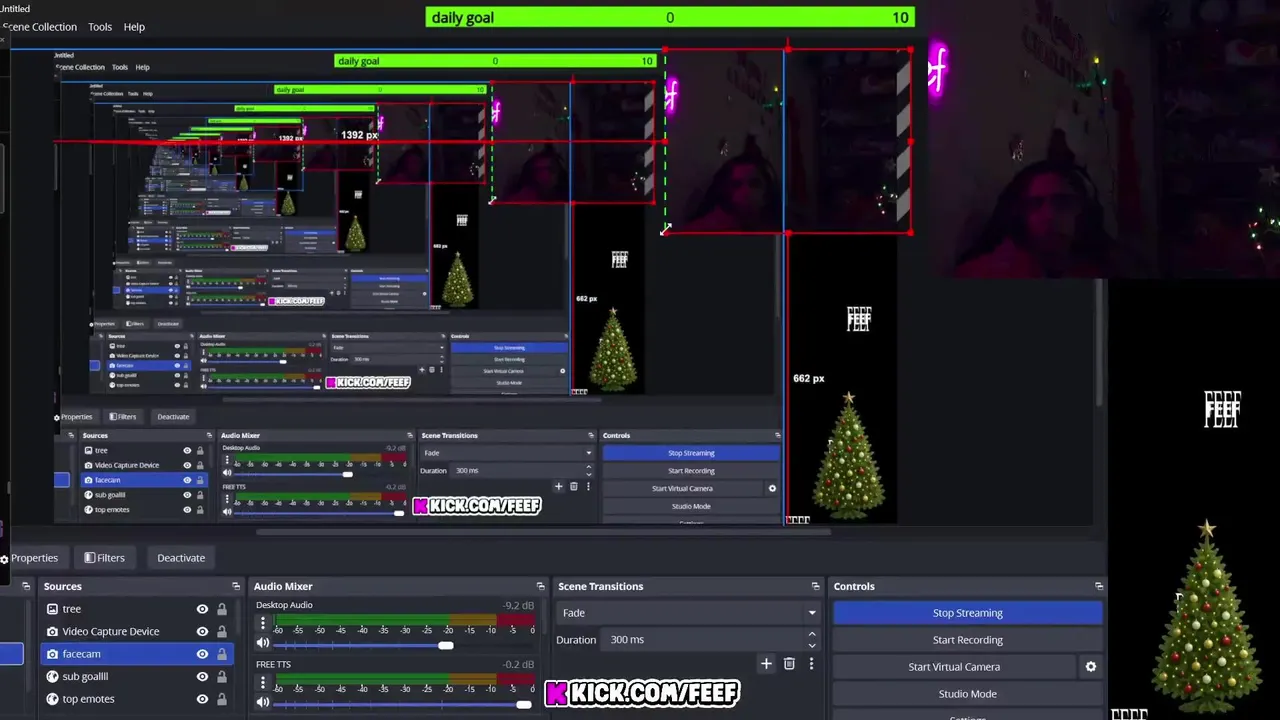1280x720 pixels.
Task: Open Desktop Audio options three-dot menu
Action: click(263, 624)
